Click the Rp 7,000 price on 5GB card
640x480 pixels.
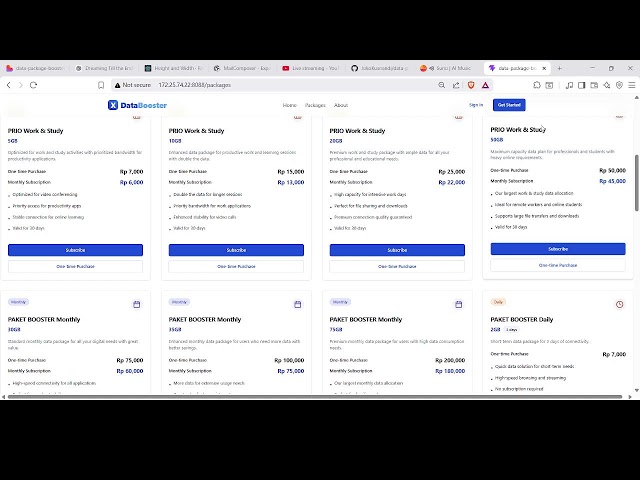click(131, 171)
